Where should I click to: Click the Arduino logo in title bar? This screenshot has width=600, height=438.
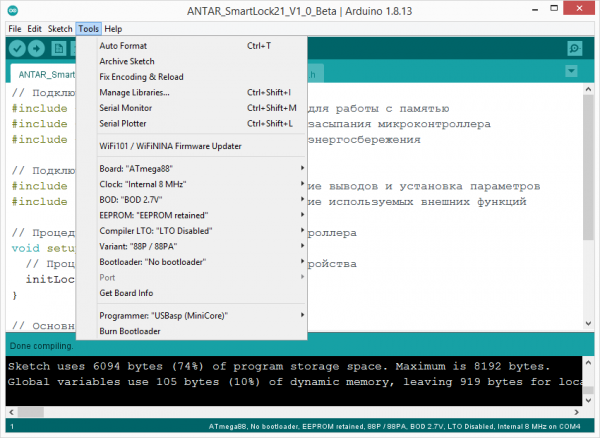[13, 11]
